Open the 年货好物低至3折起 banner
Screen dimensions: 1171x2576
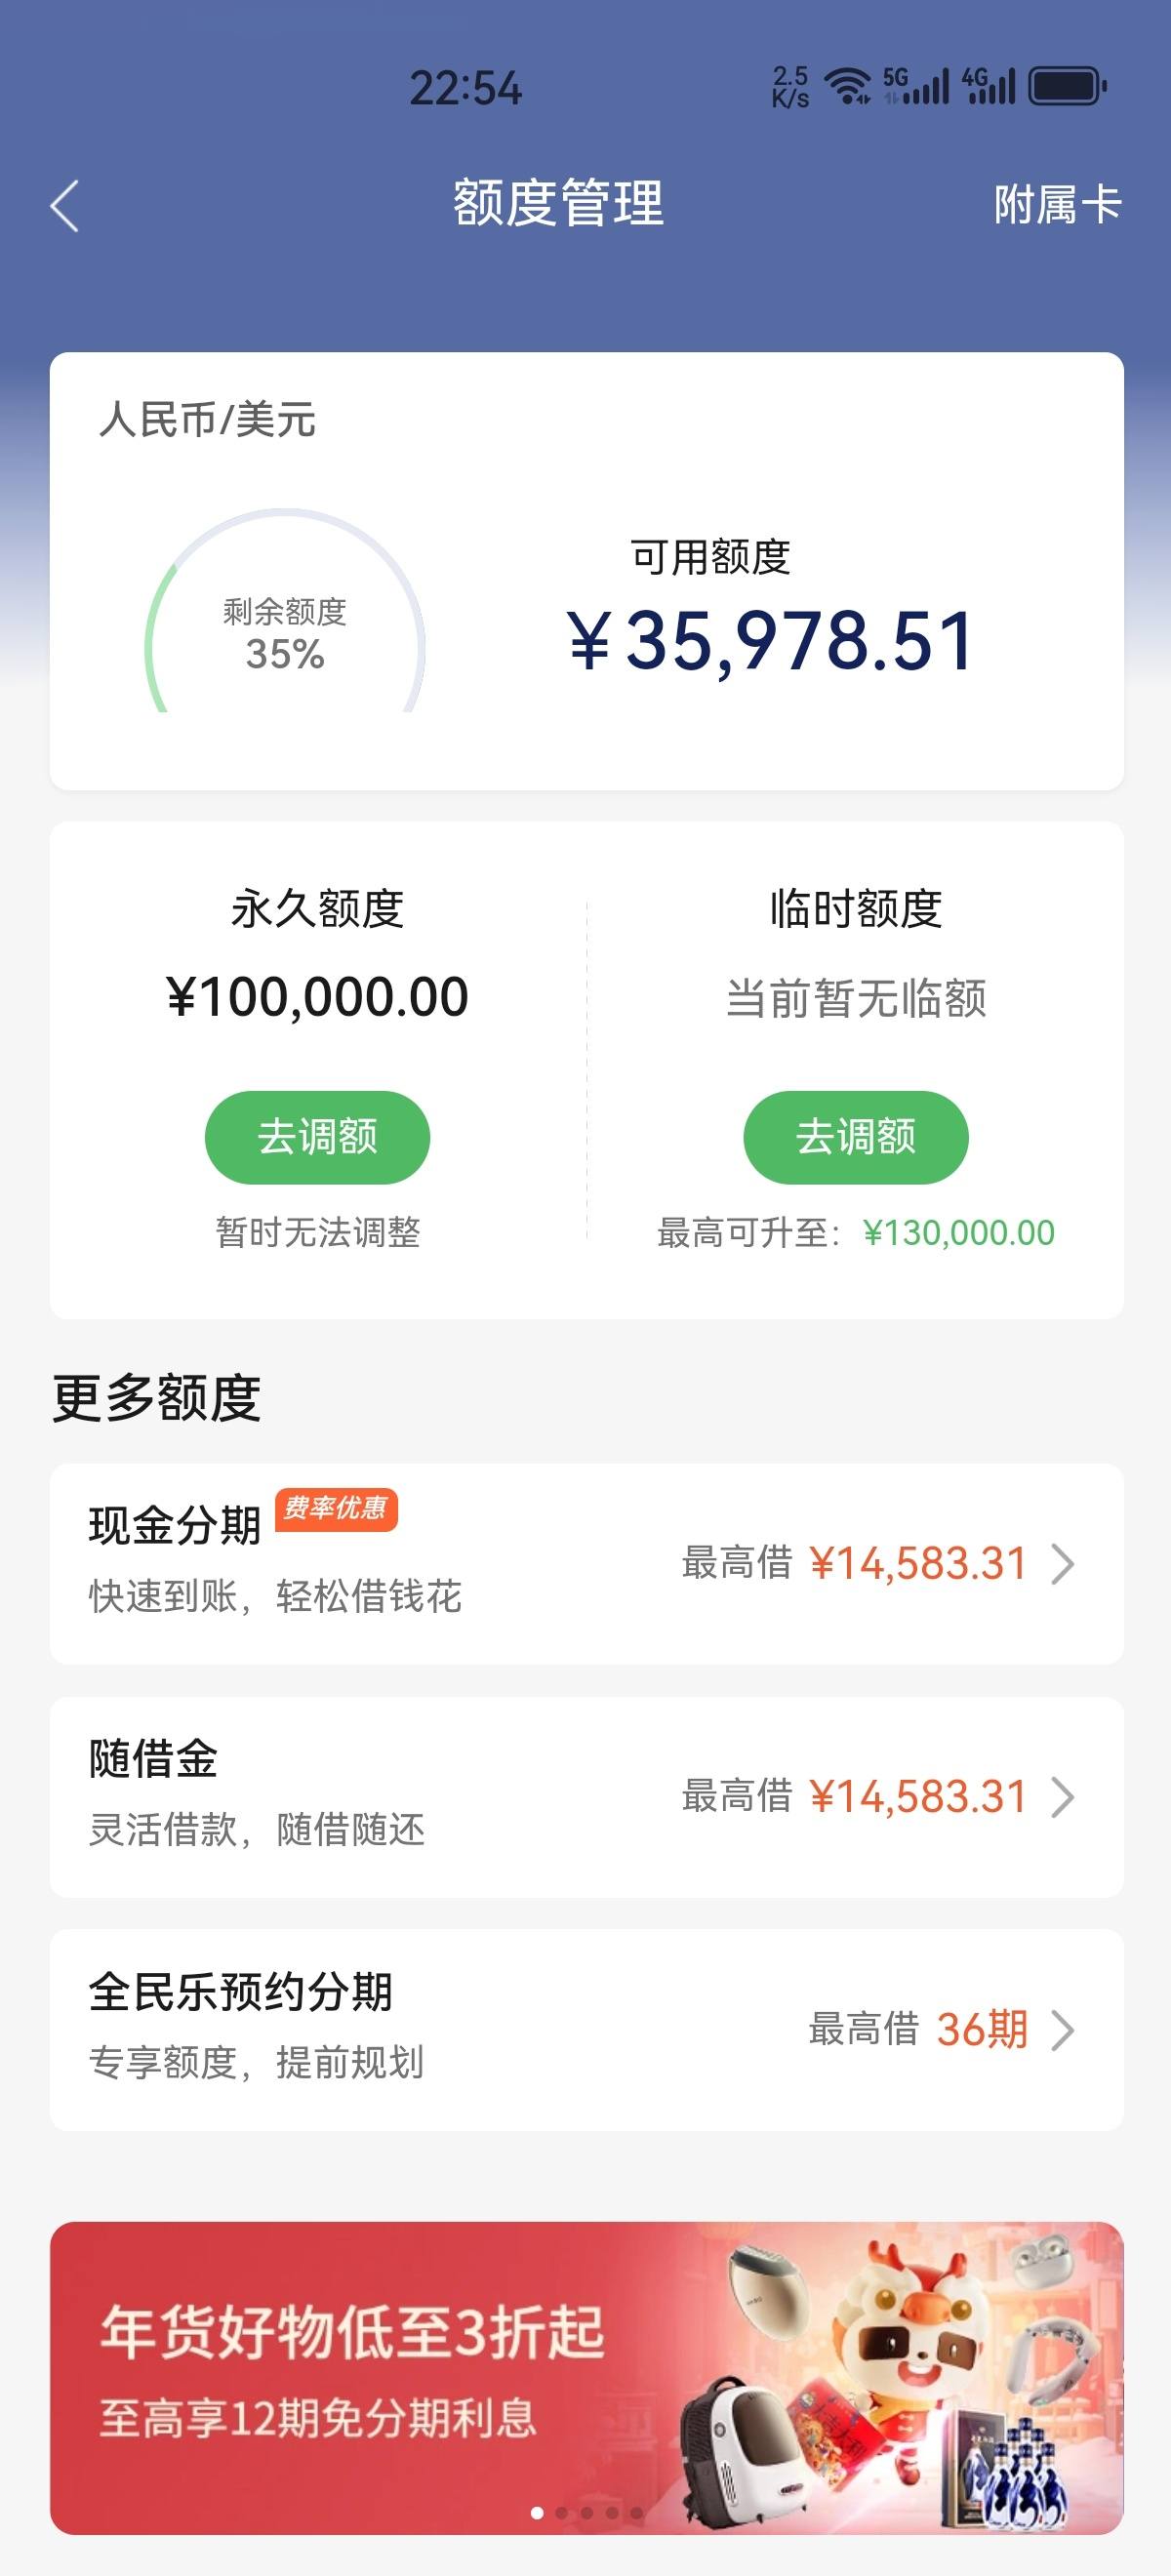pos(586,2378)
